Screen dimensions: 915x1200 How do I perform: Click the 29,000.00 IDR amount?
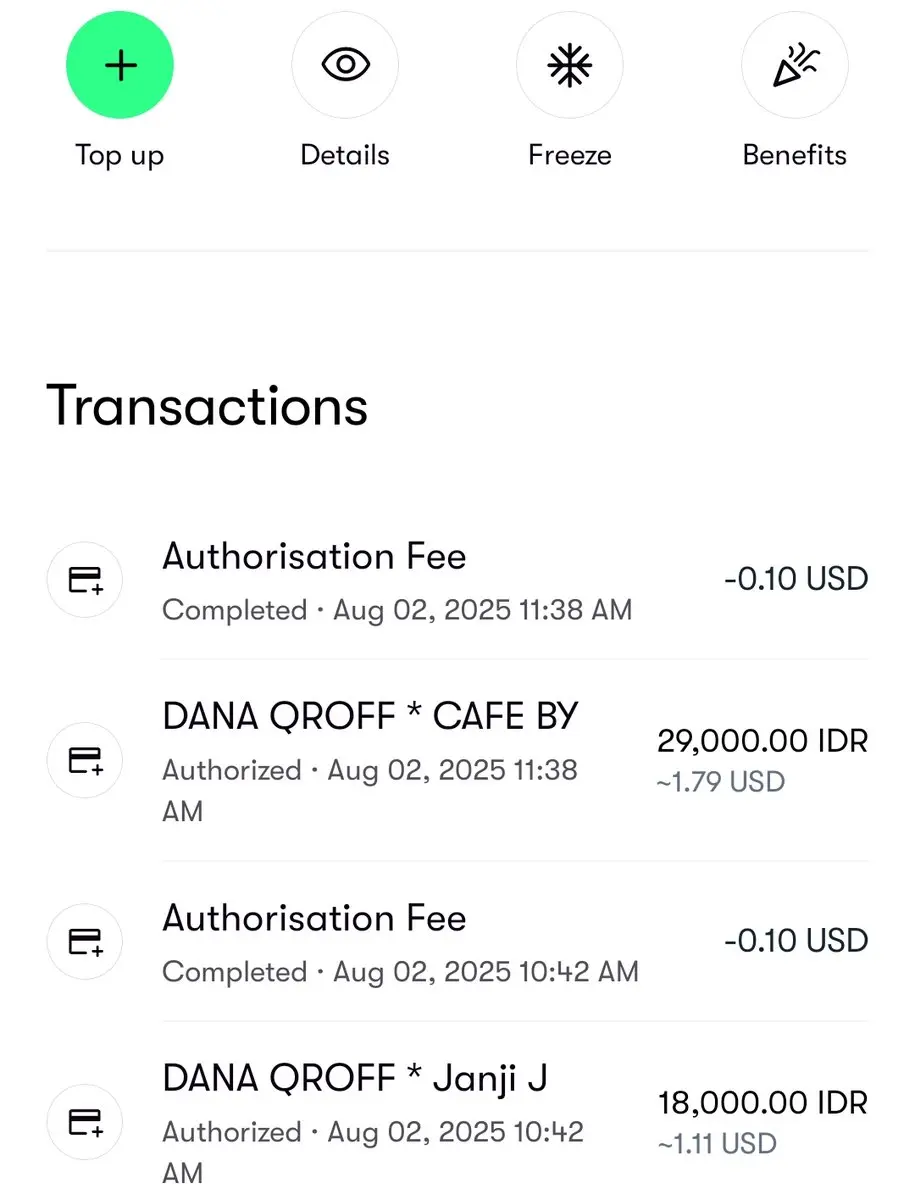pyautogui.click(x=763, y=741)
